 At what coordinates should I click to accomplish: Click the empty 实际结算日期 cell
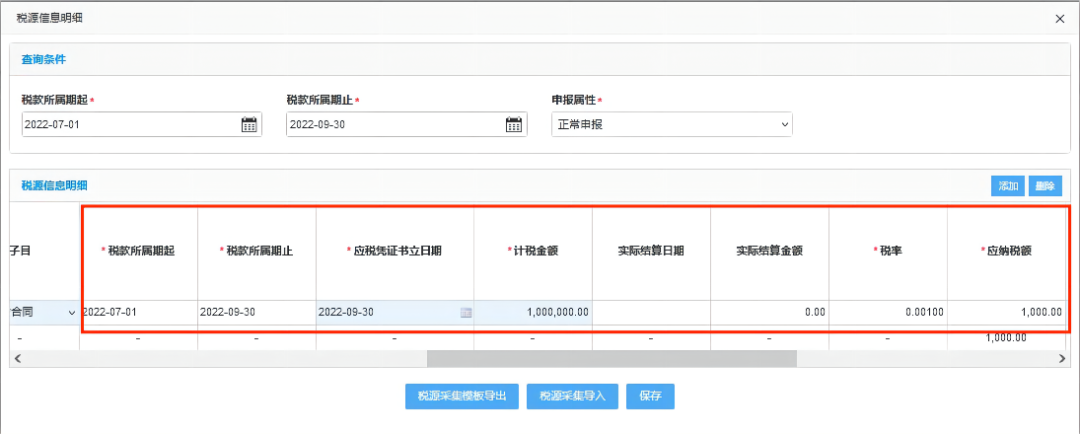[652, 312]
